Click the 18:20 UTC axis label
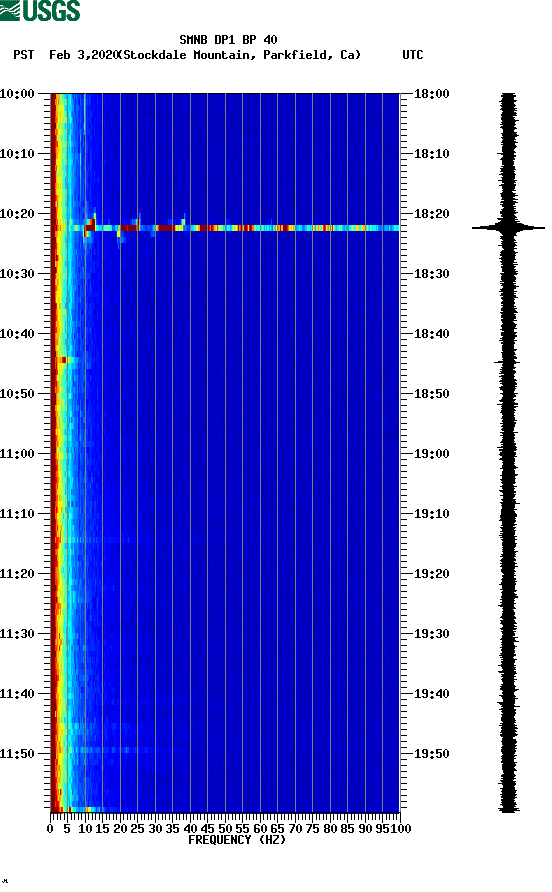Screen dimensions: 552x892 pyautogui.click(x=431, y=214)
